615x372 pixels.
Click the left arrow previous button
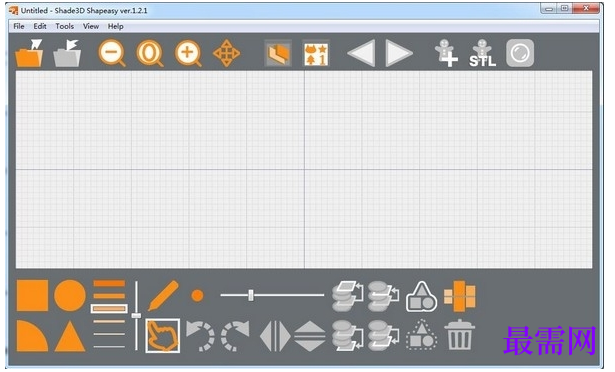tap(361, 53)
